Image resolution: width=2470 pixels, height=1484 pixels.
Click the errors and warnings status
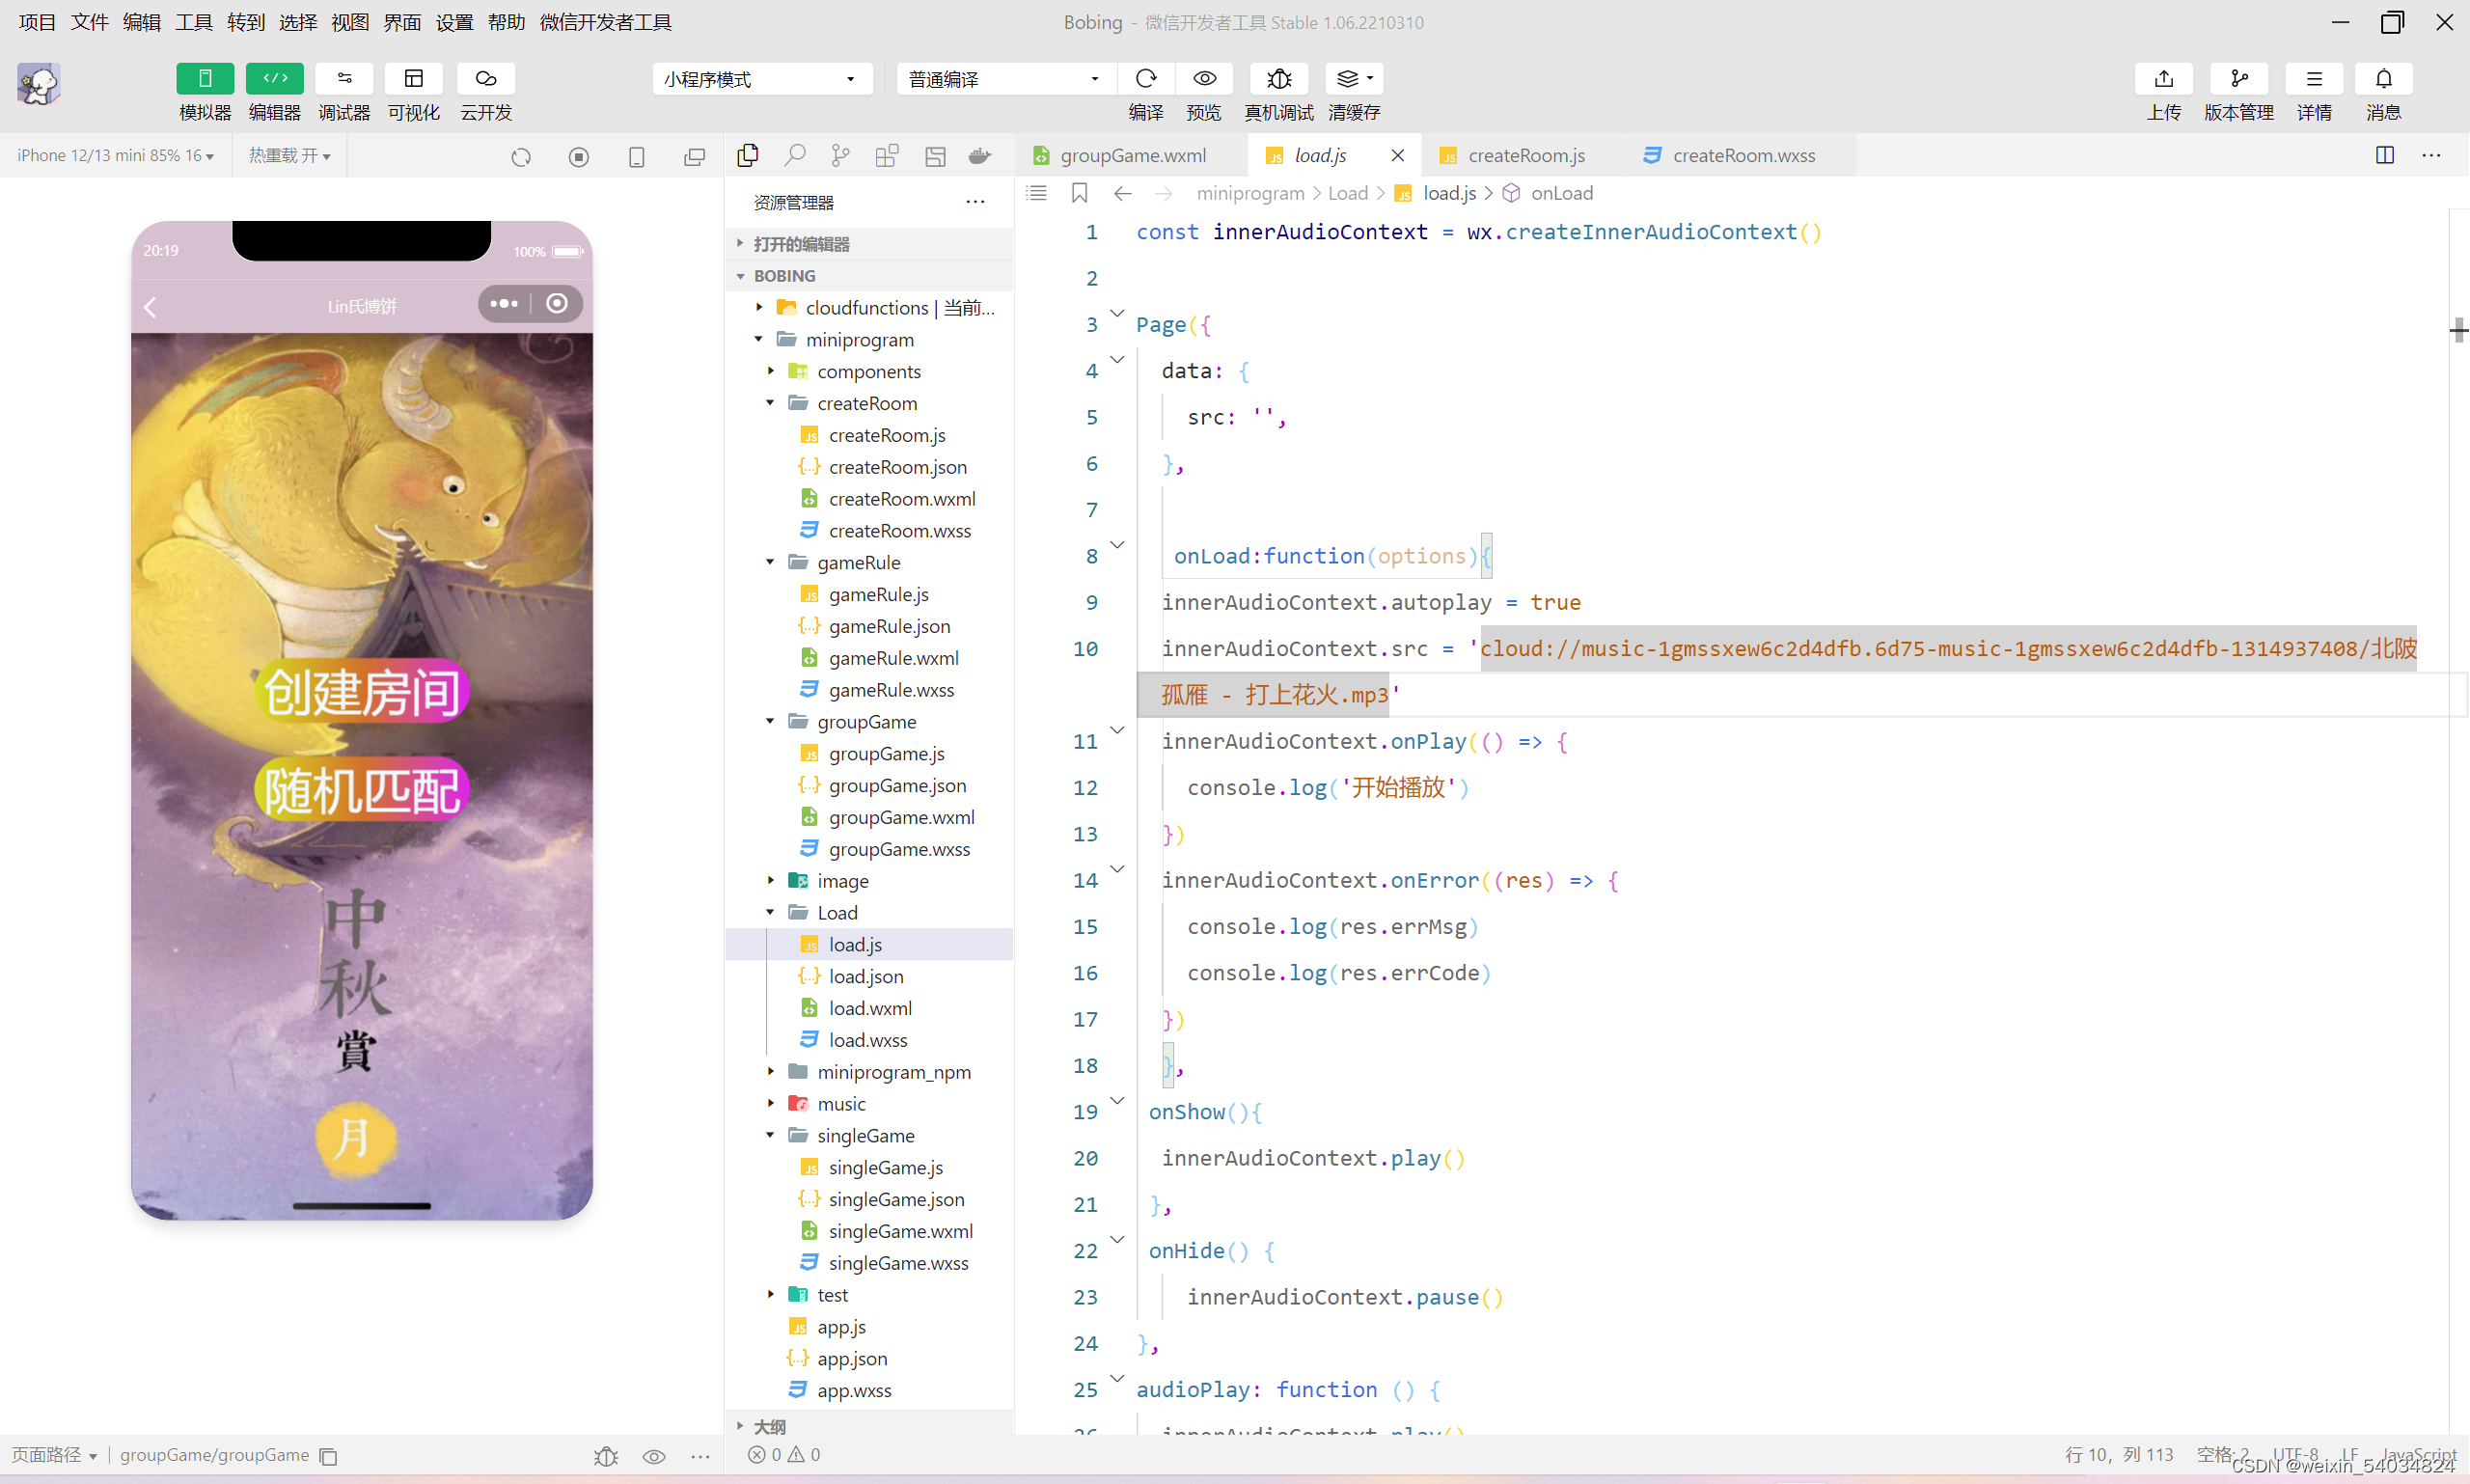[784, 1455]
